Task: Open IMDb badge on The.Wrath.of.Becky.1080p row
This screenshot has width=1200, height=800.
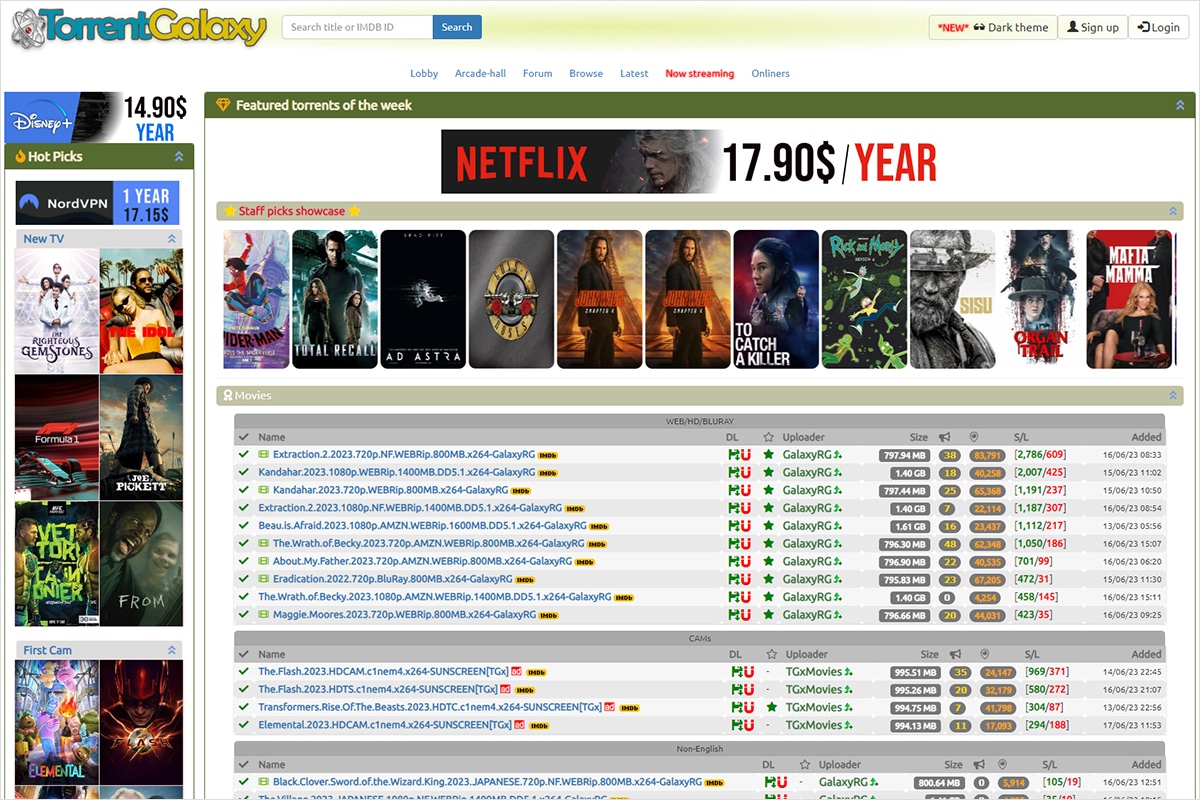Action: 624,598
